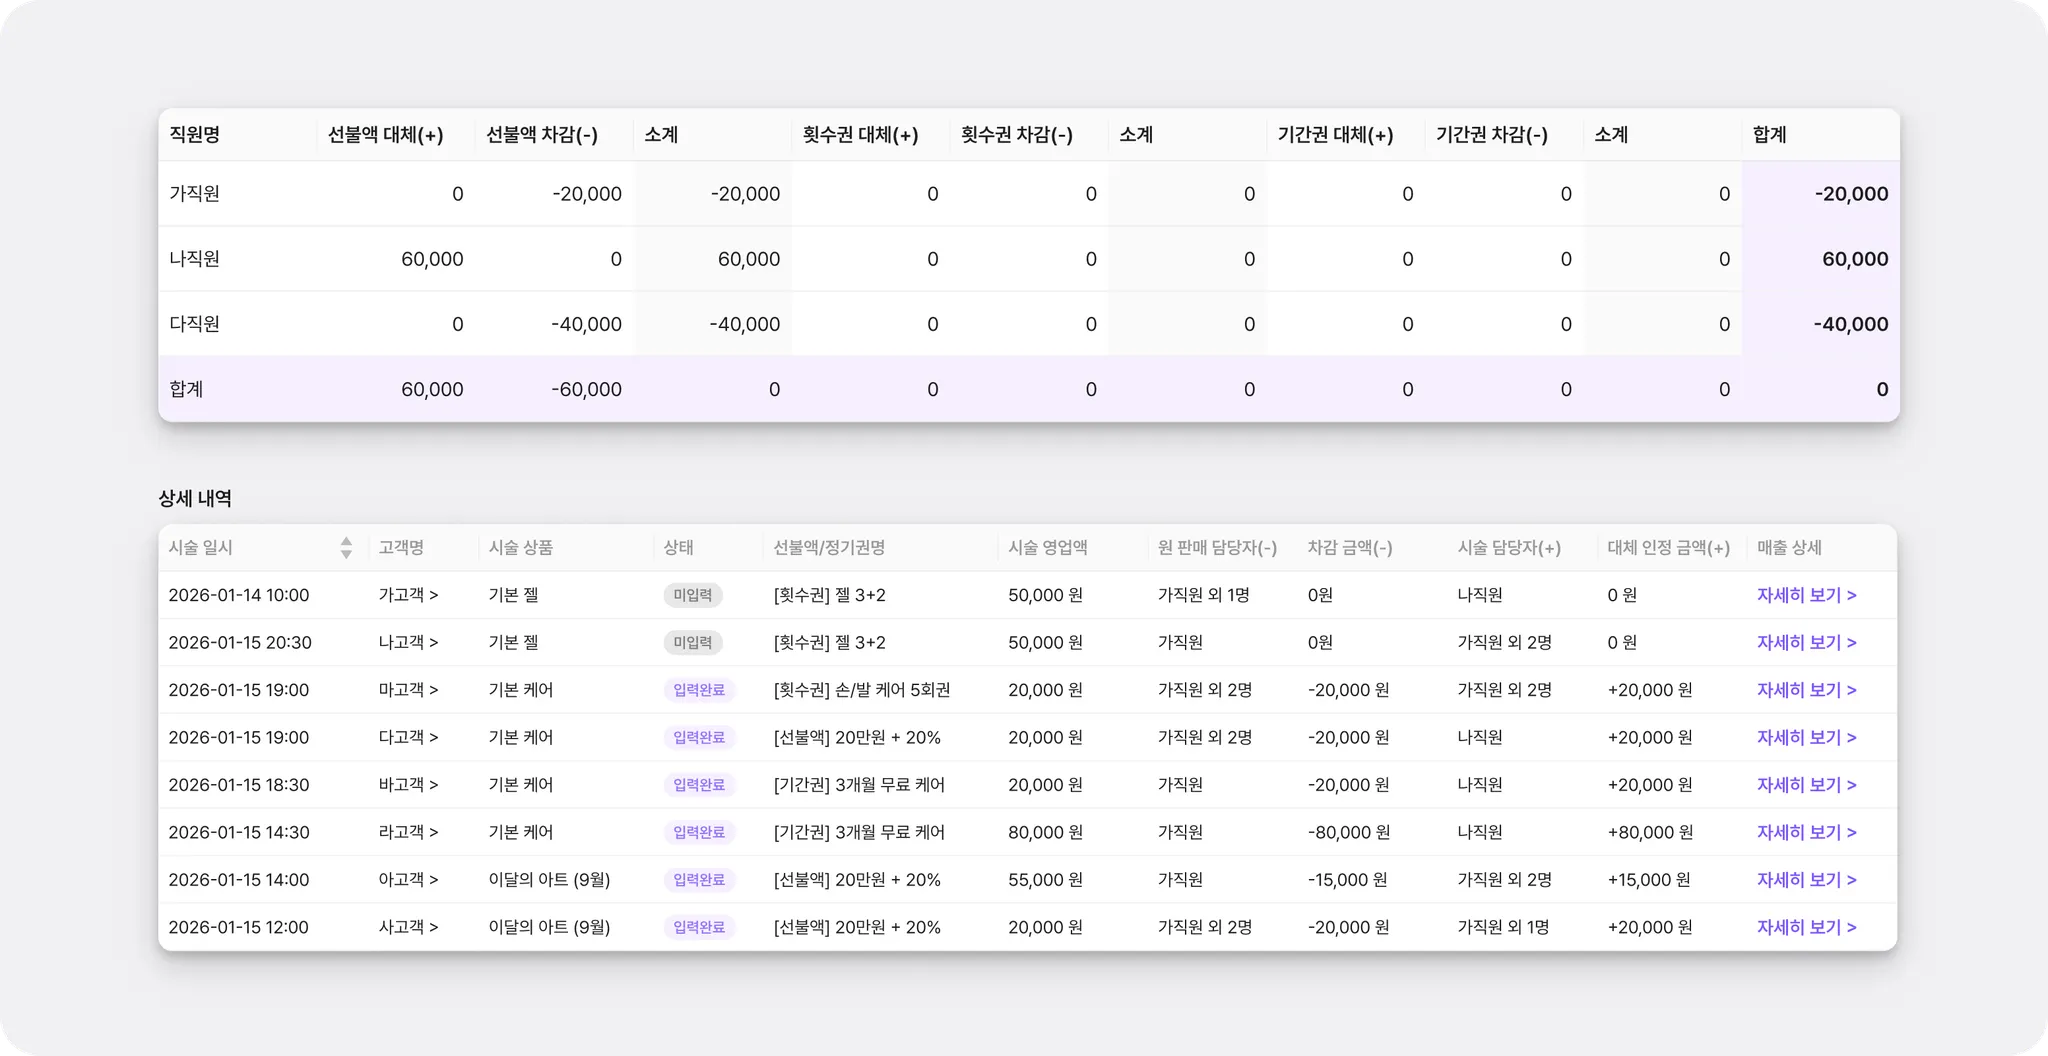Click 입력완료 badge in 아고객 row

(x=699, y=880)
